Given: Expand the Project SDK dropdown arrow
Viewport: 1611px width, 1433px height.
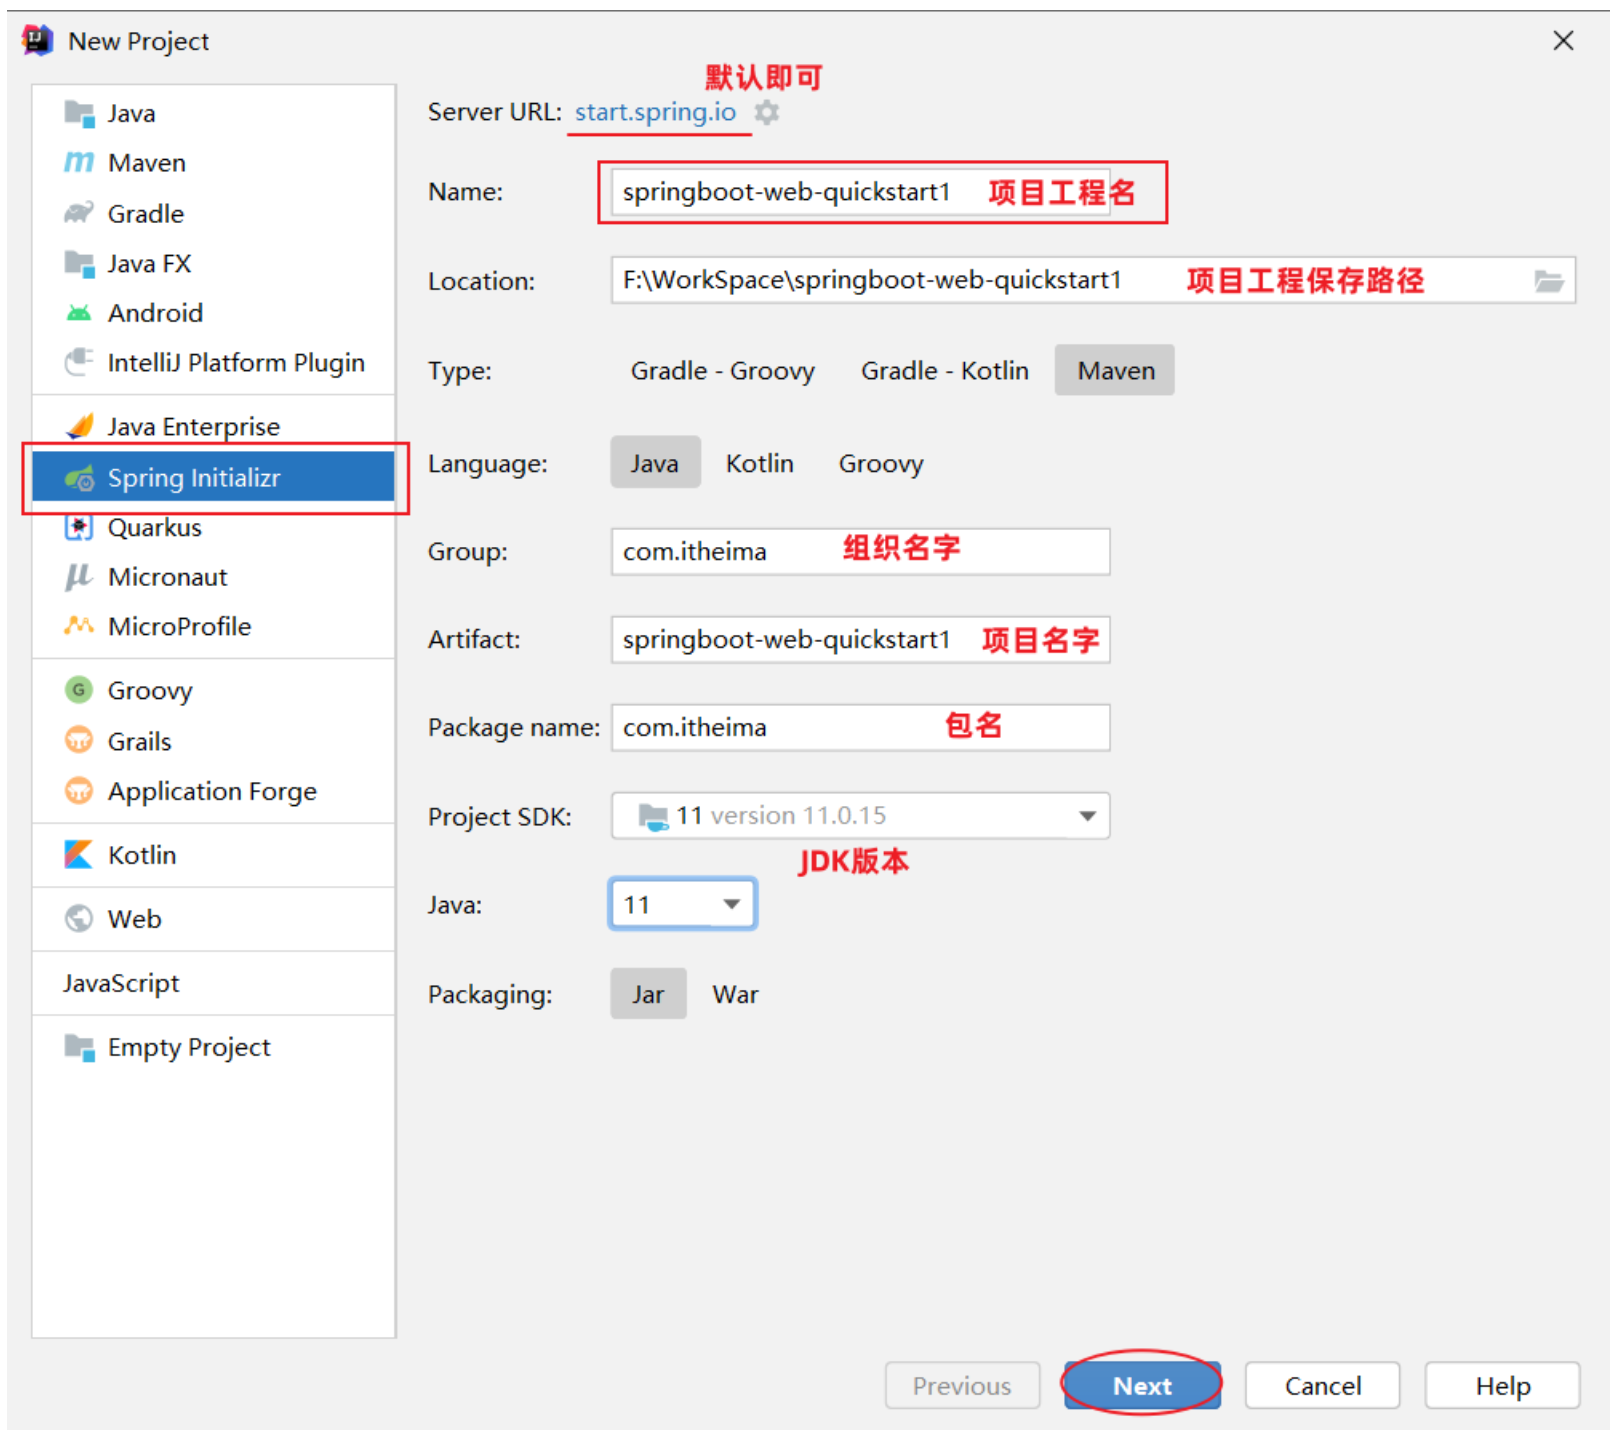Looking at the screenshot, I should (x=1088, y=816).
